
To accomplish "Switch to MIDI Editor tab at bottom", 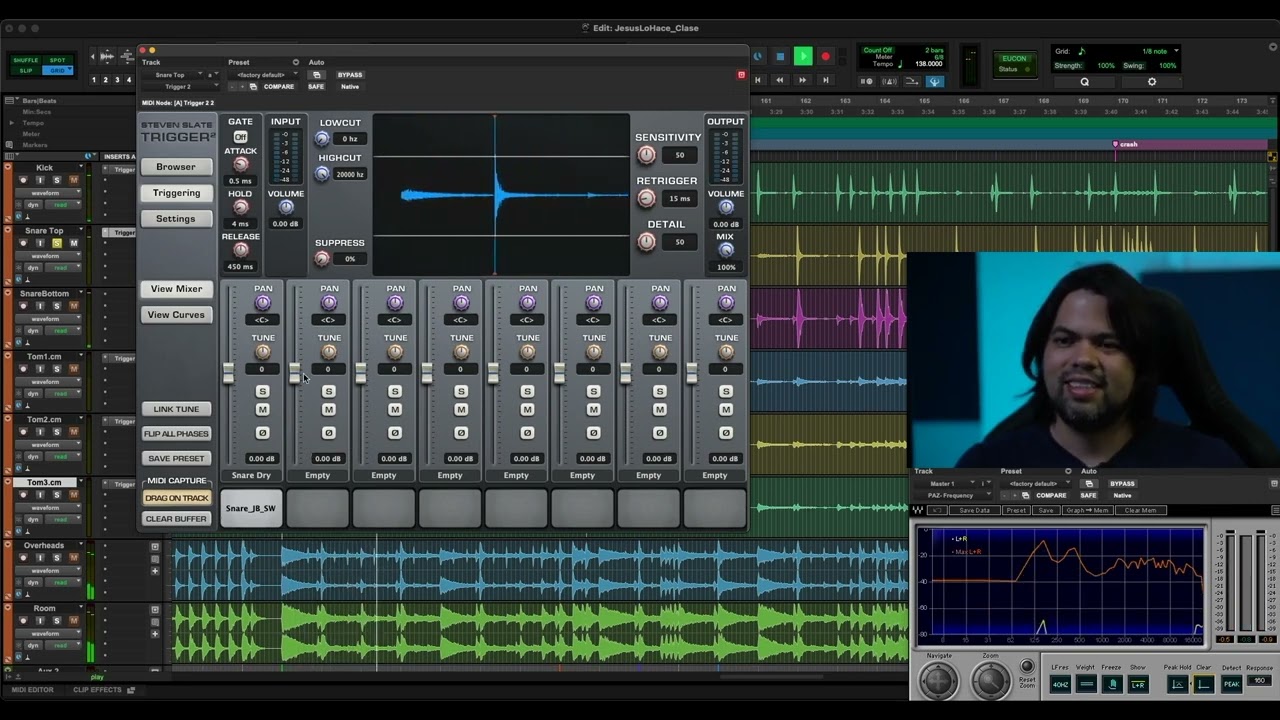I will [33, 690].
